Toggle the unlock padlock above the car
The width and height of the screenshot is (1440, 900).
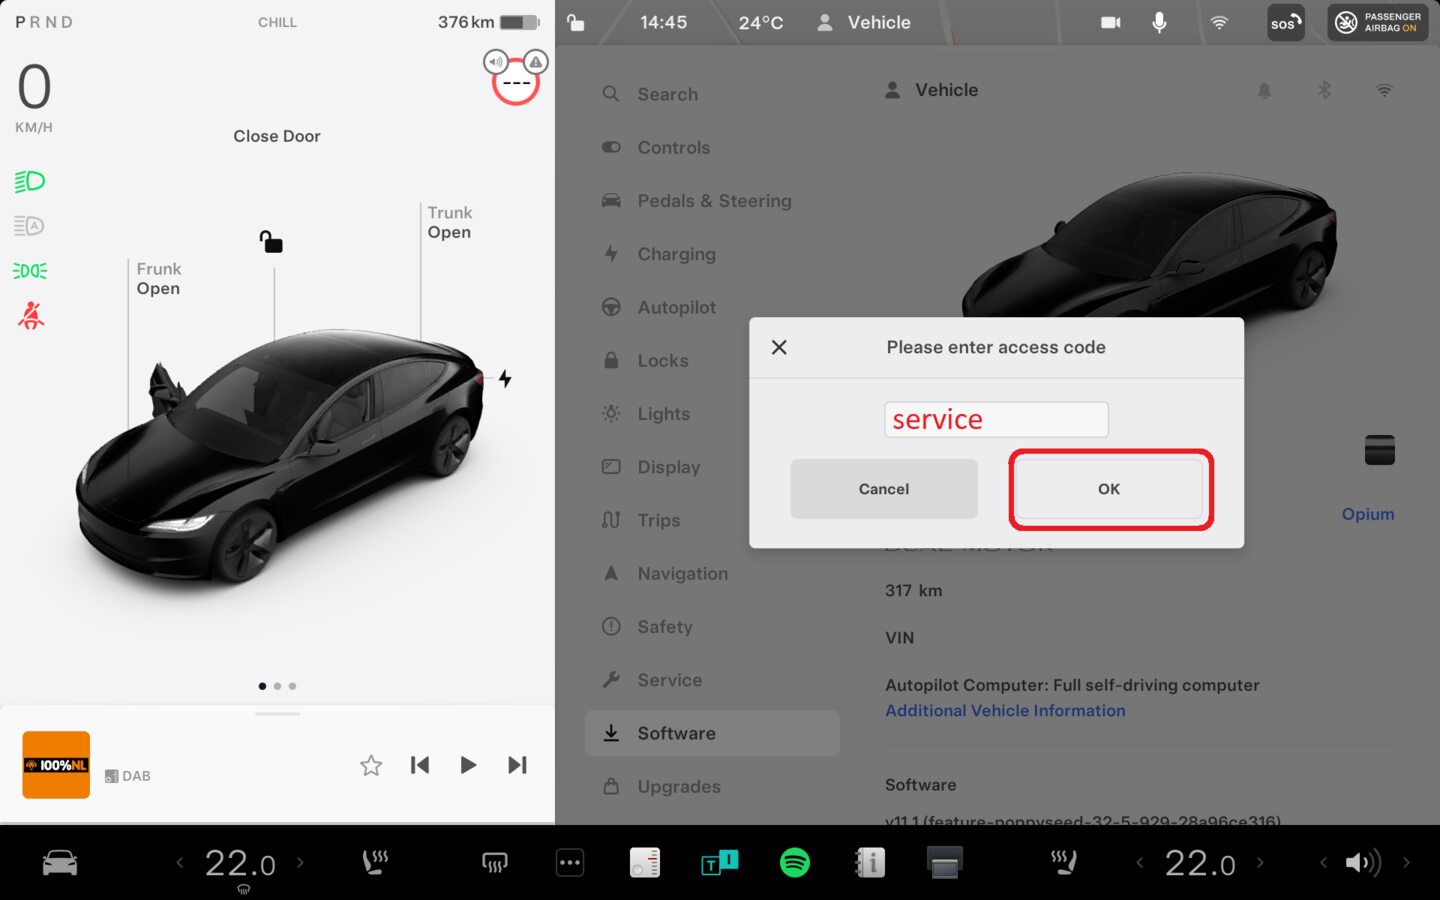[x=271, y=242]
